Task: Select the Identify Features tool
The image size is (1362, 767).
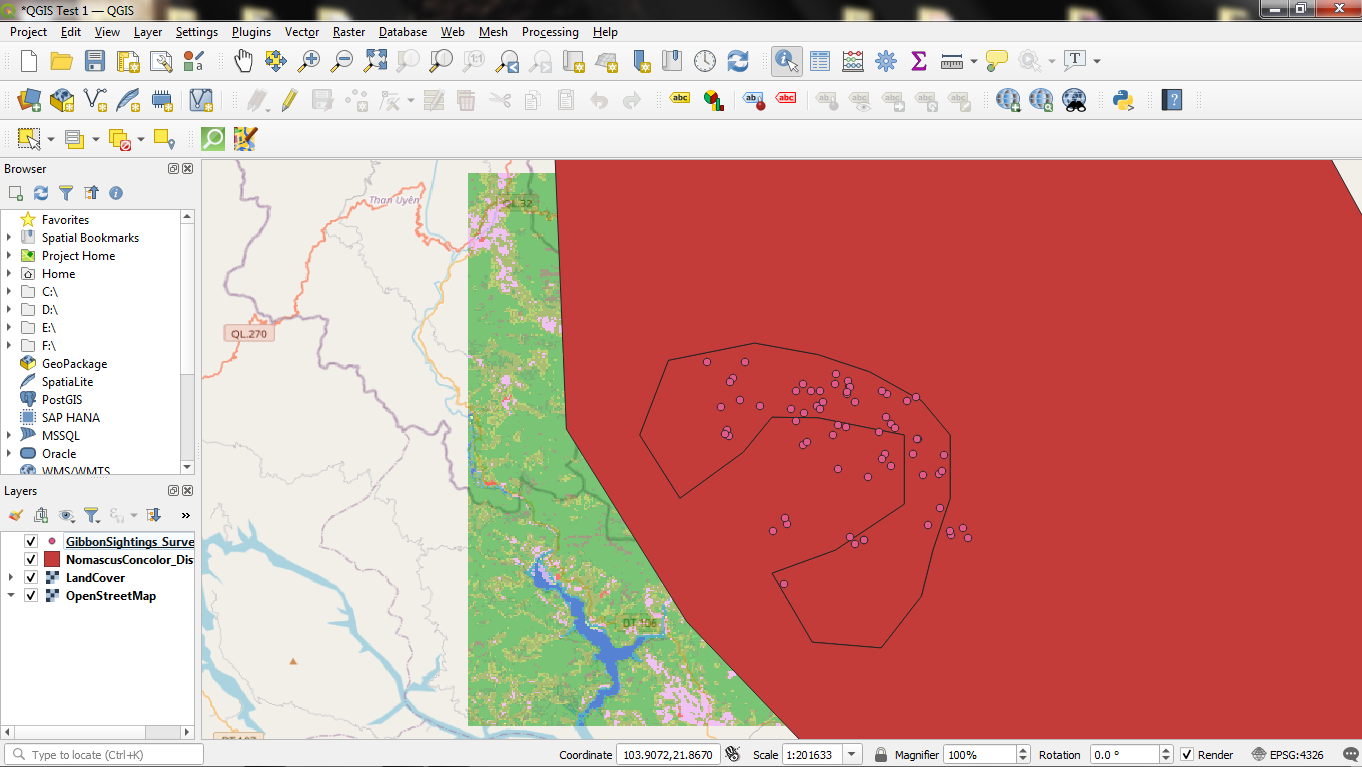Action: pos(786,61)
